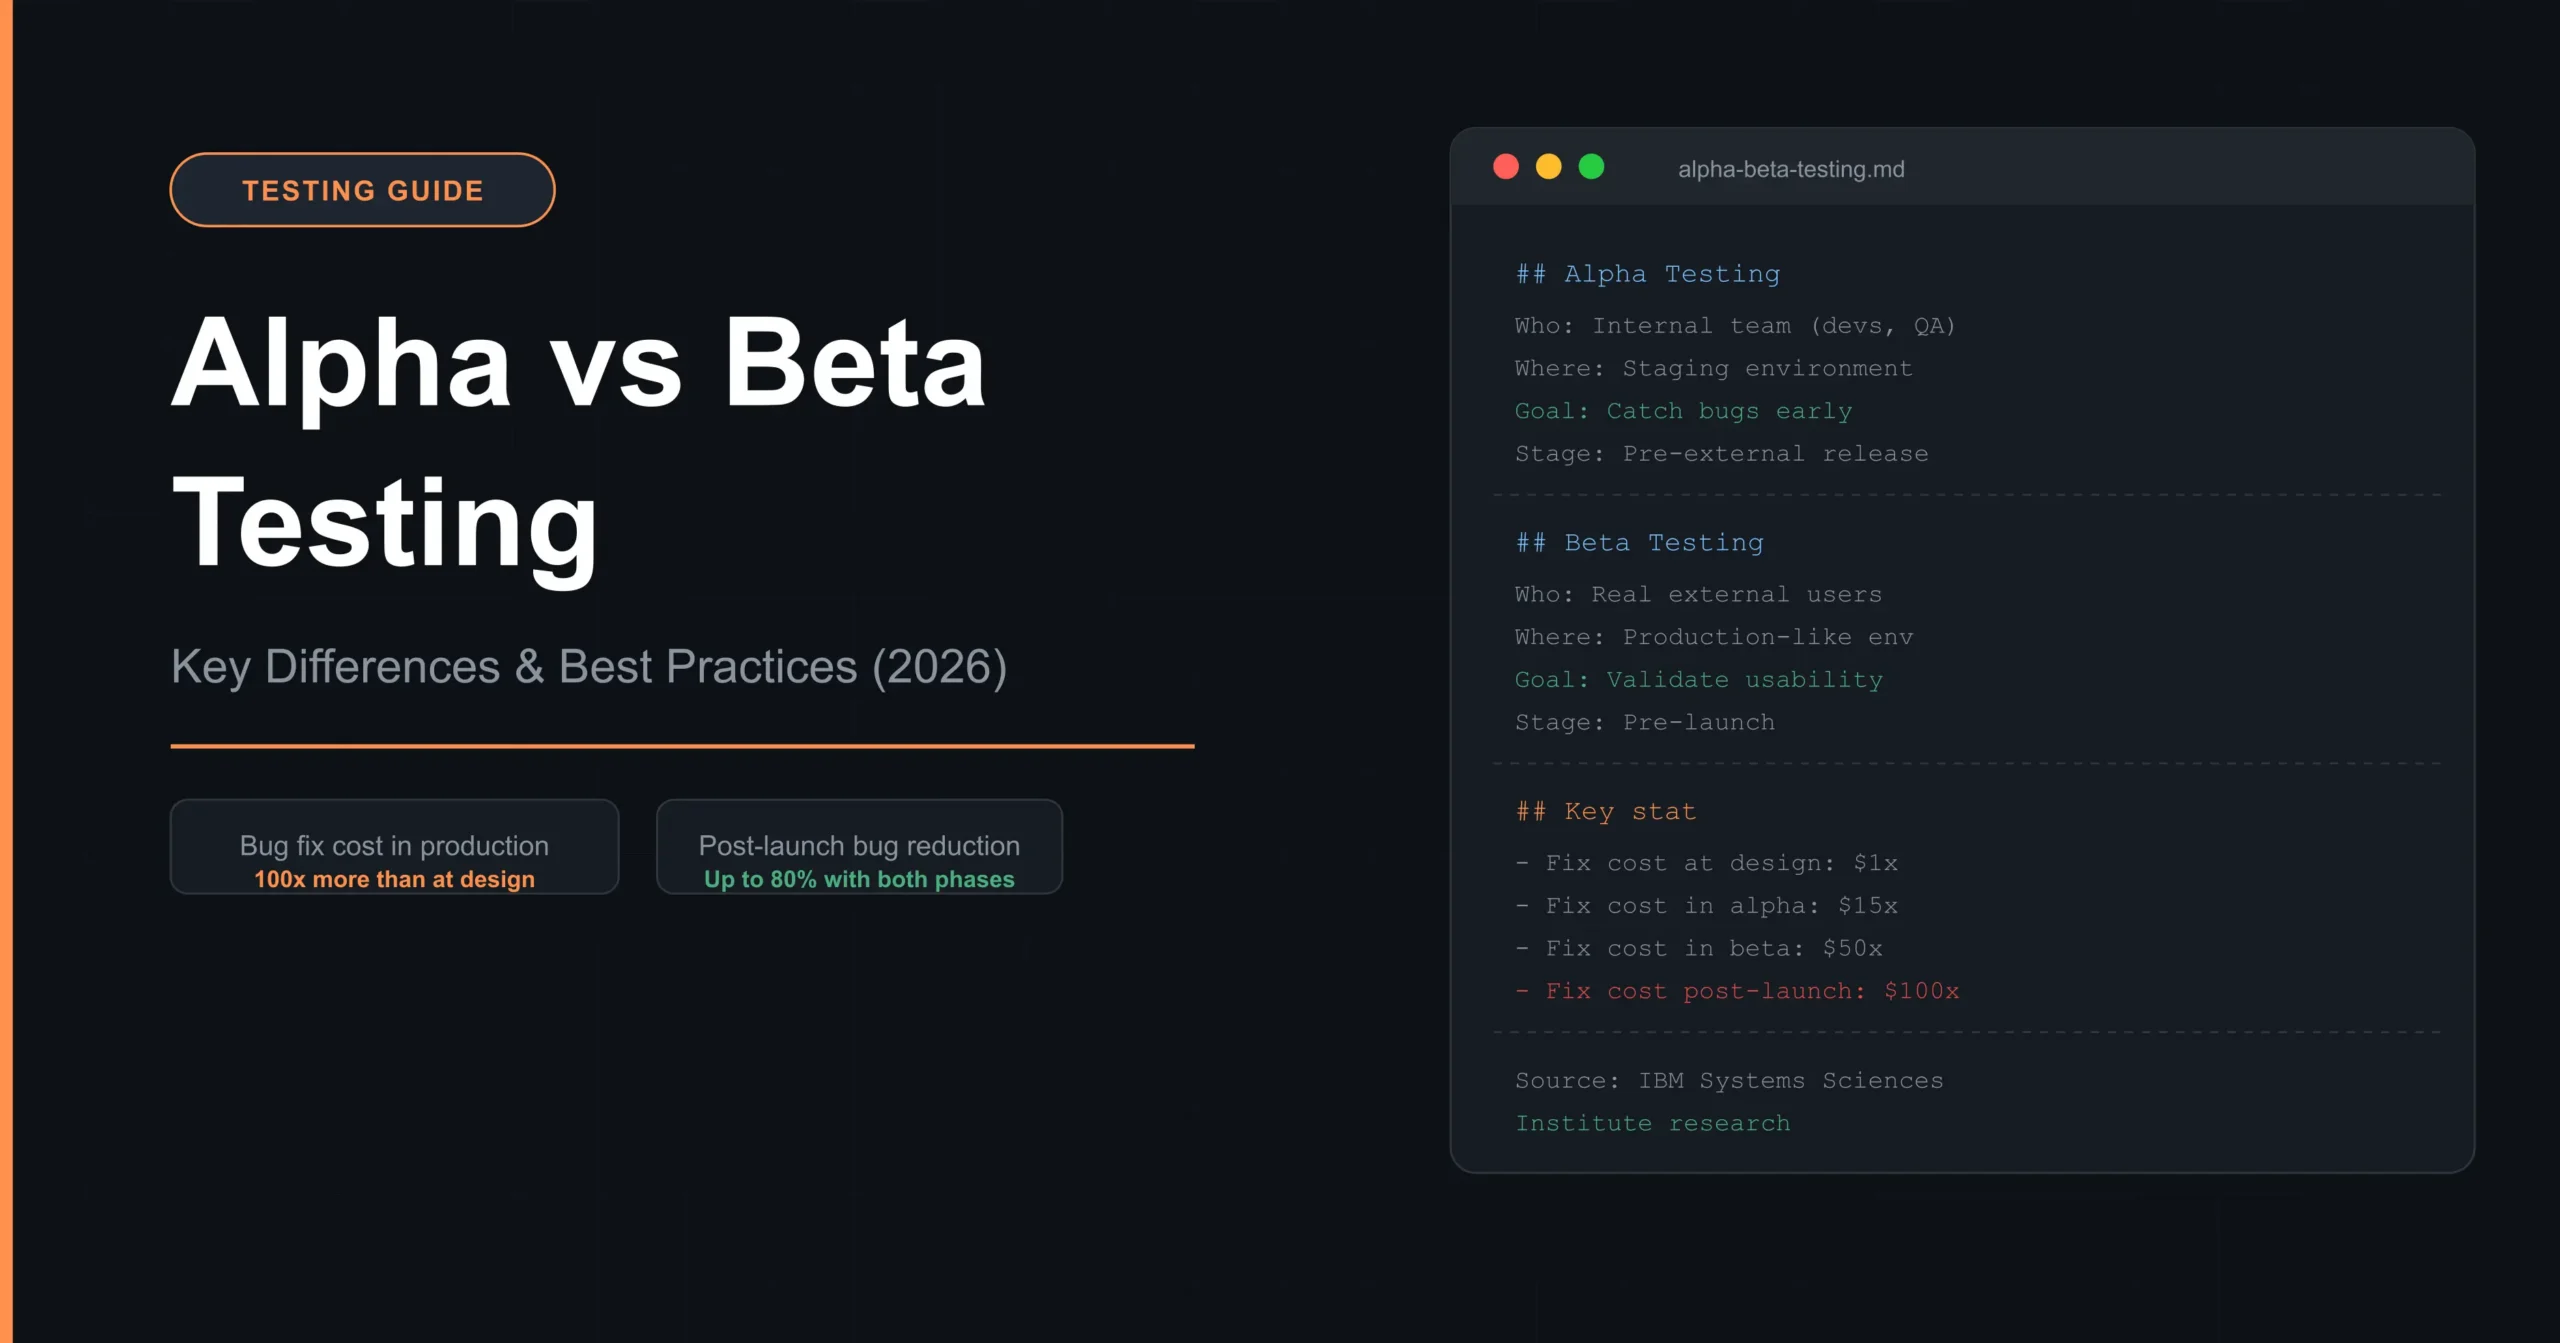Click the 'Where: Production-like env' line
The image size is (2560, 1343).
pos(1714,637)
